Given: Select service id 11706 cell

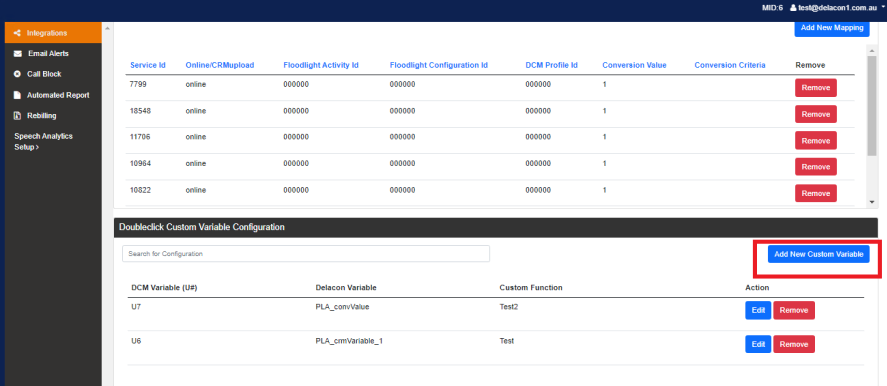Looking at the screenshot, I should [x=139, y=137].
